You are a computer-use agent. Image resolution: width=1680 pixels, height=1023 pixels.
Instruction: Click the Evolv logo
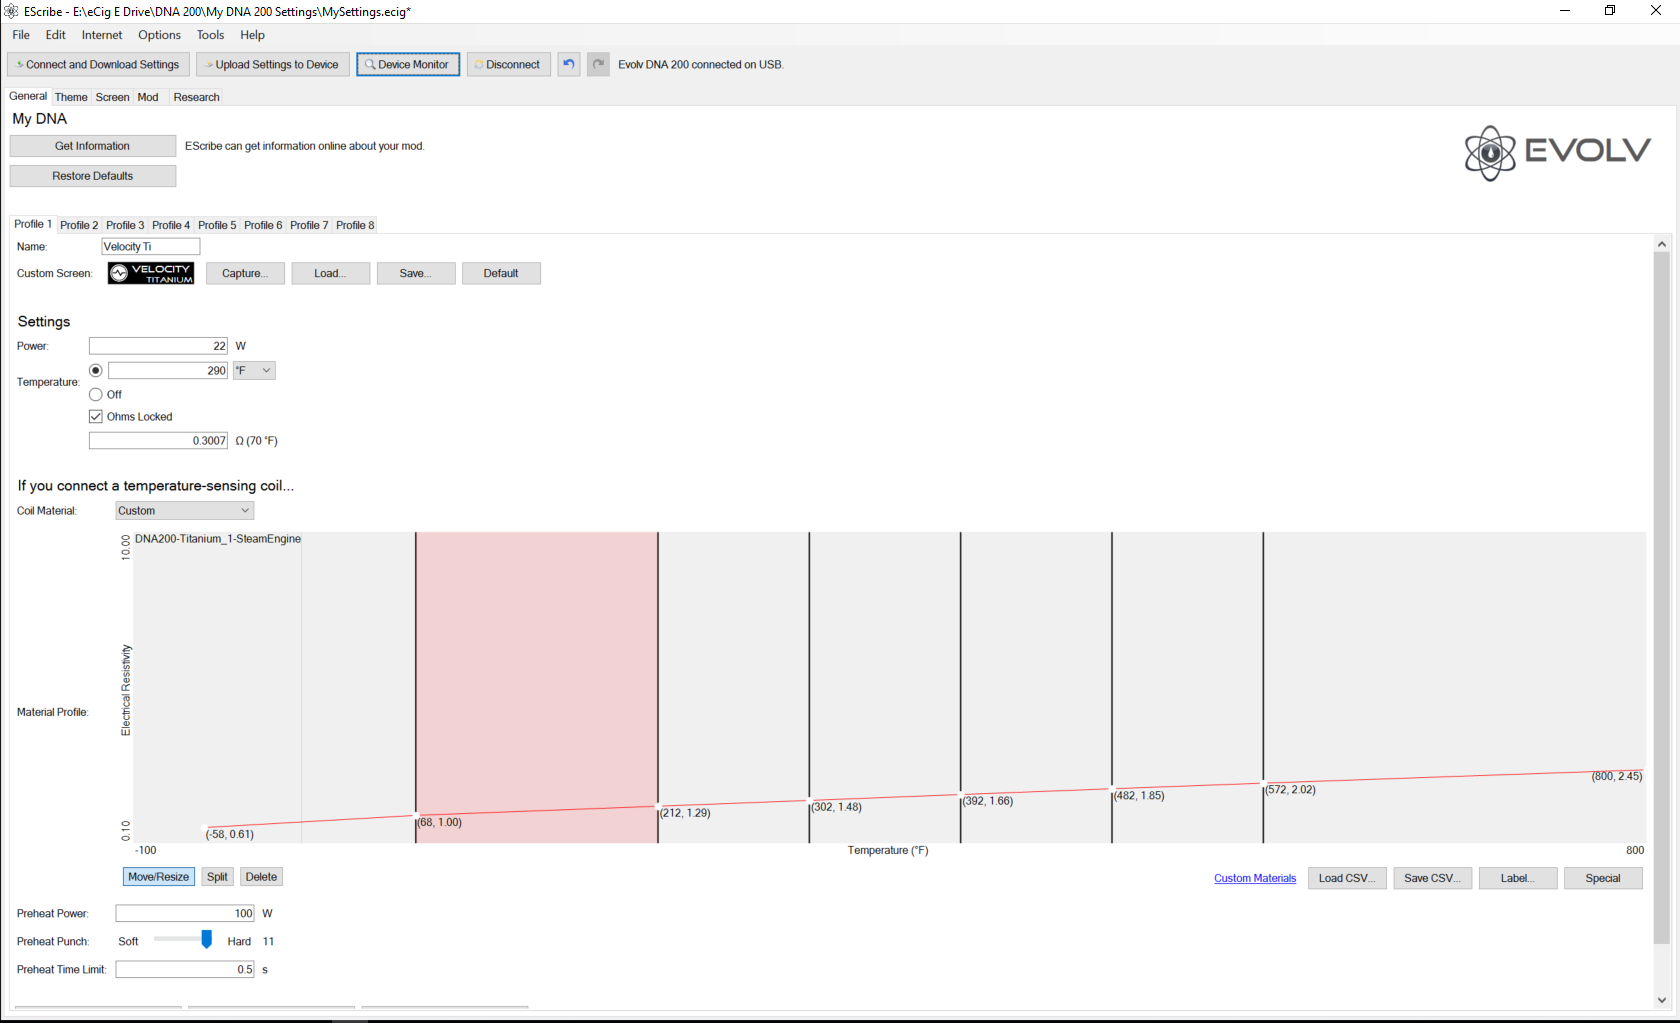[x=1556, y=152]
